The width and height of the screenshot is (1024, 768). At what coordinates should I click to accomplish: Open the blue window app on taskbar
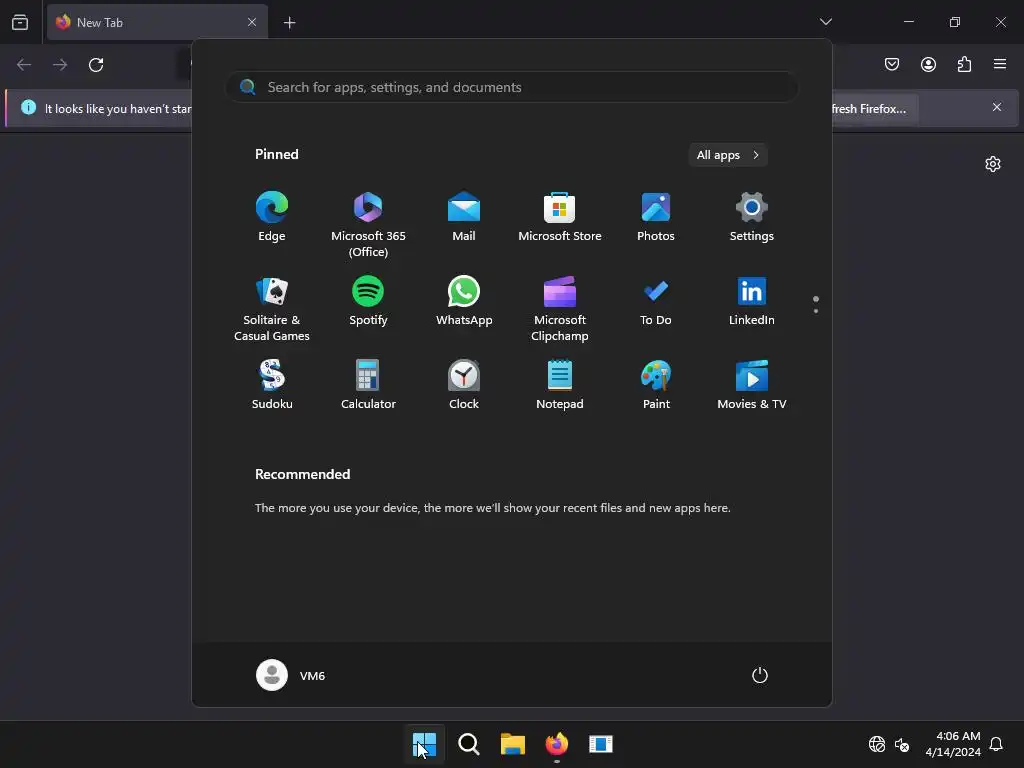click(x=601, y=744)
